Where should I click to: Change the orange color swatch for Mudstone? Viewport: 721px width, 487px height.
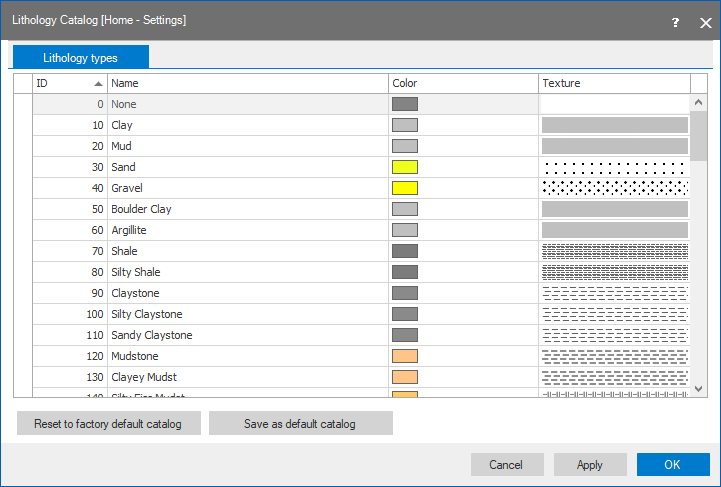point(405,356)
